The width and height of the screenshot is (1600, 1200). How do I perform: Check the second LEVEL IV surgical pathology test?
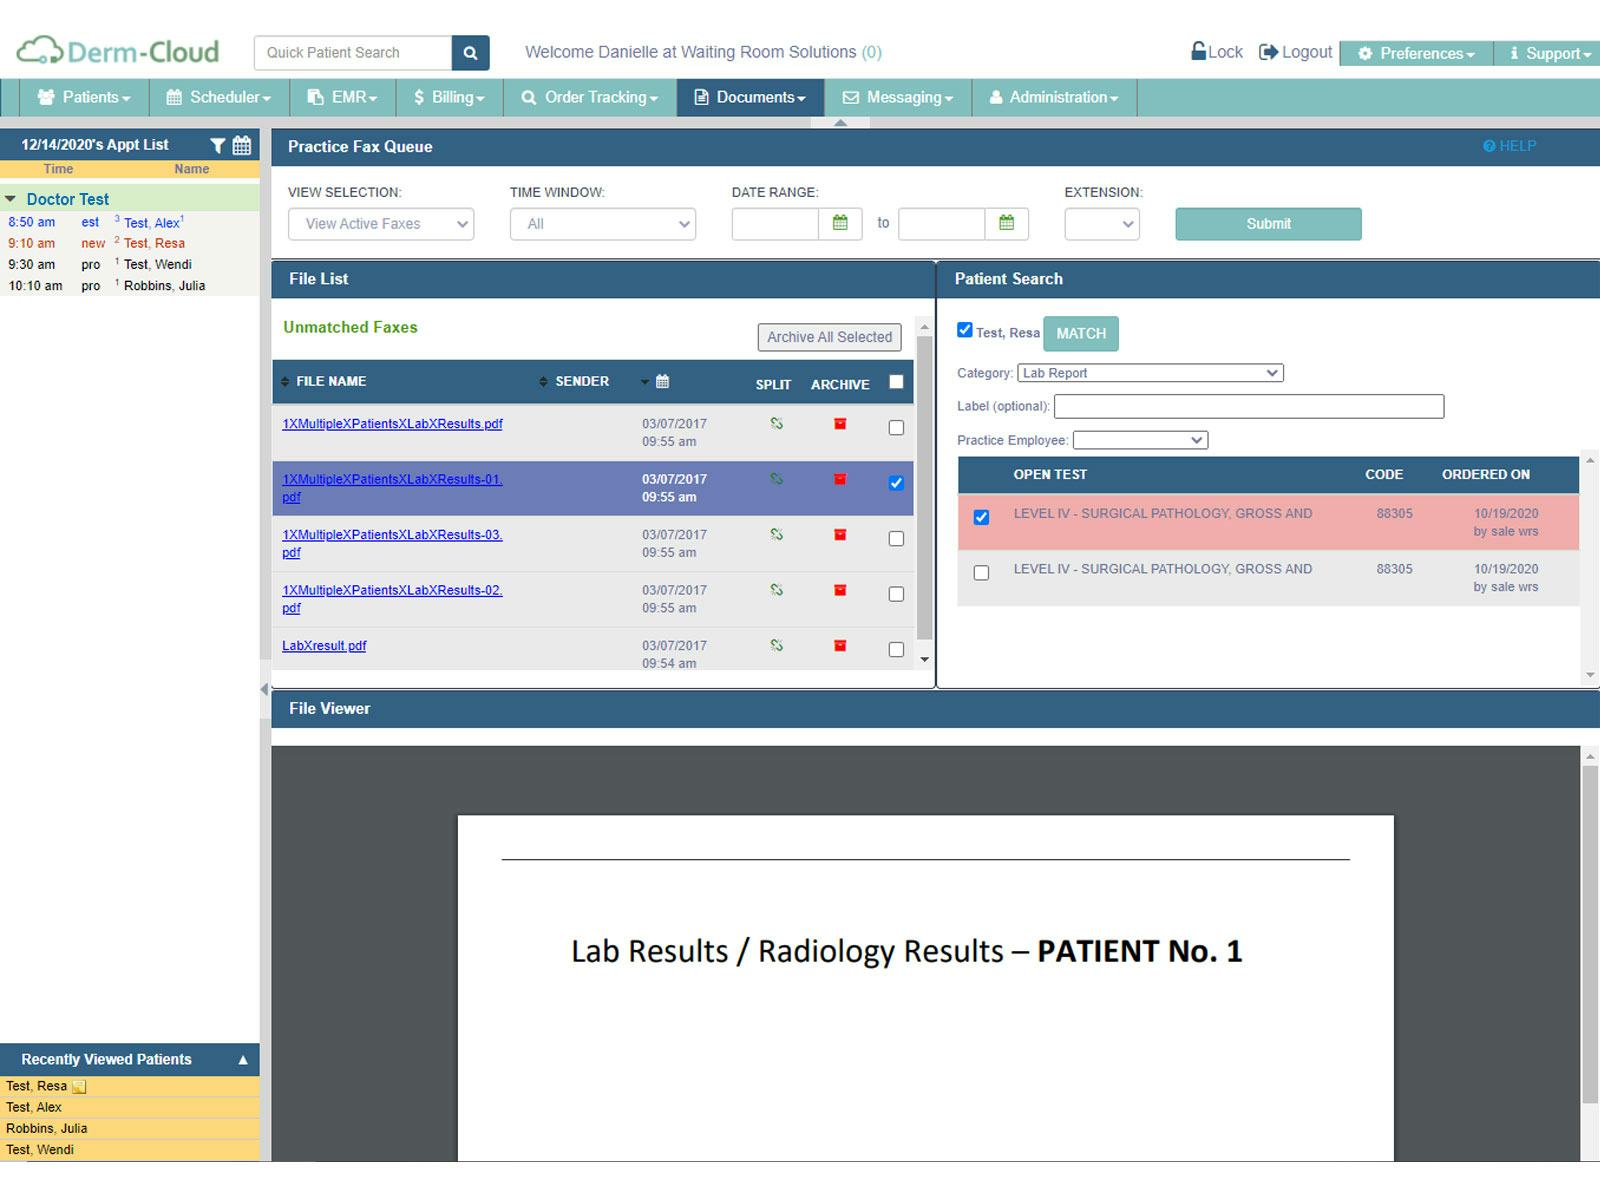click(981, 572)
